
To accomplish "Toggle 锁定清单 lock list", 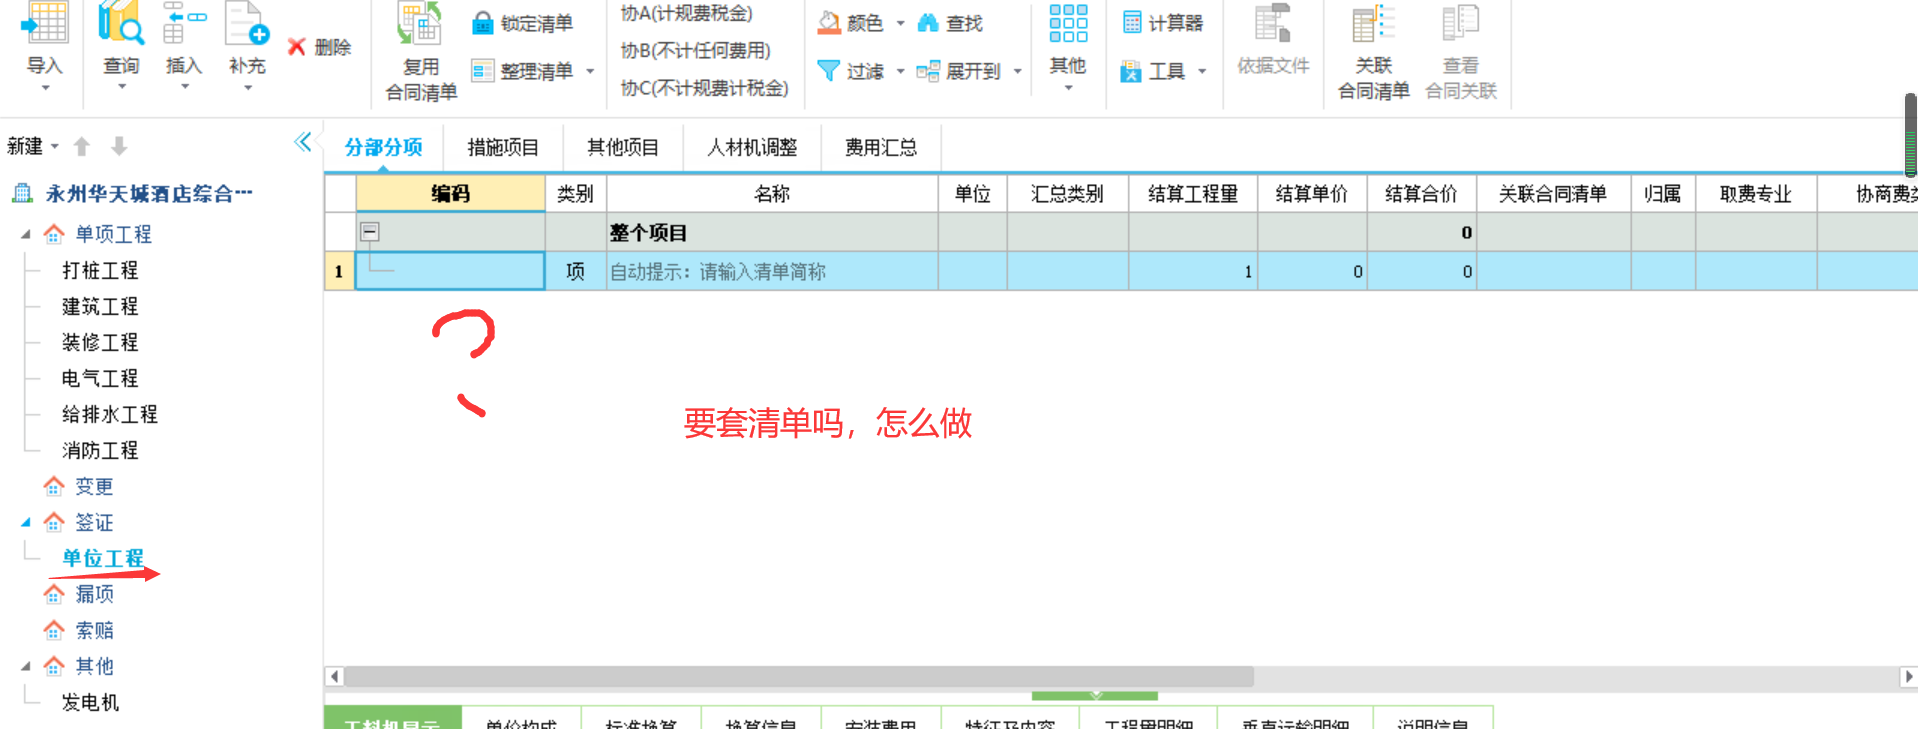I will (x=522, y=23).
